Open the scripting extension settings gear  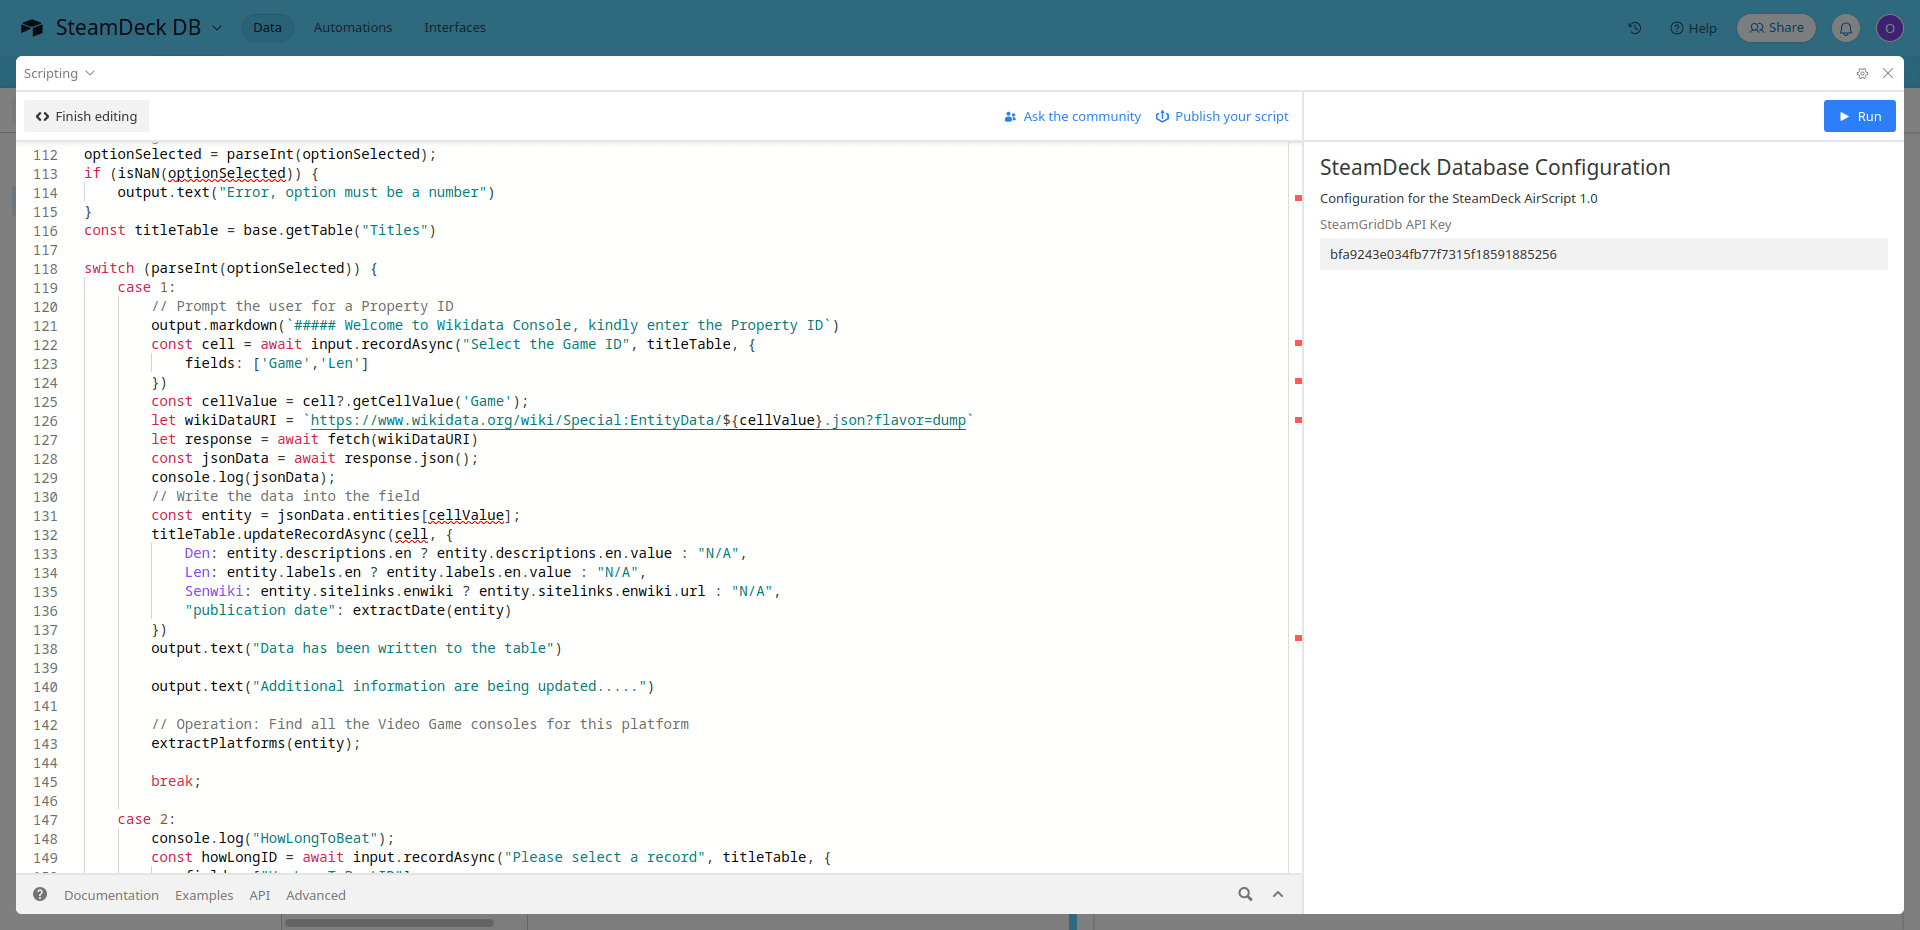tap(1862, 74)
